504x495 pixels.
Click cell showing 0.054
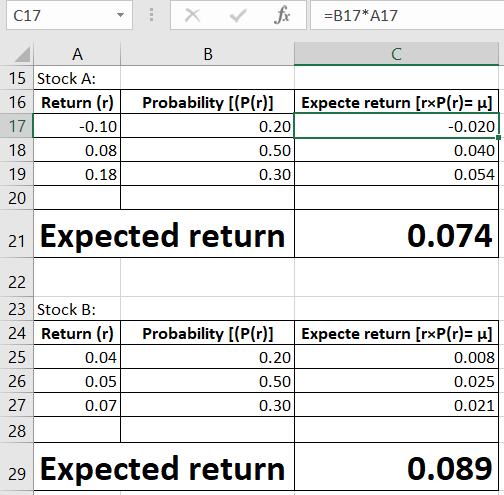pyautogui.click(x=396, y=174)
